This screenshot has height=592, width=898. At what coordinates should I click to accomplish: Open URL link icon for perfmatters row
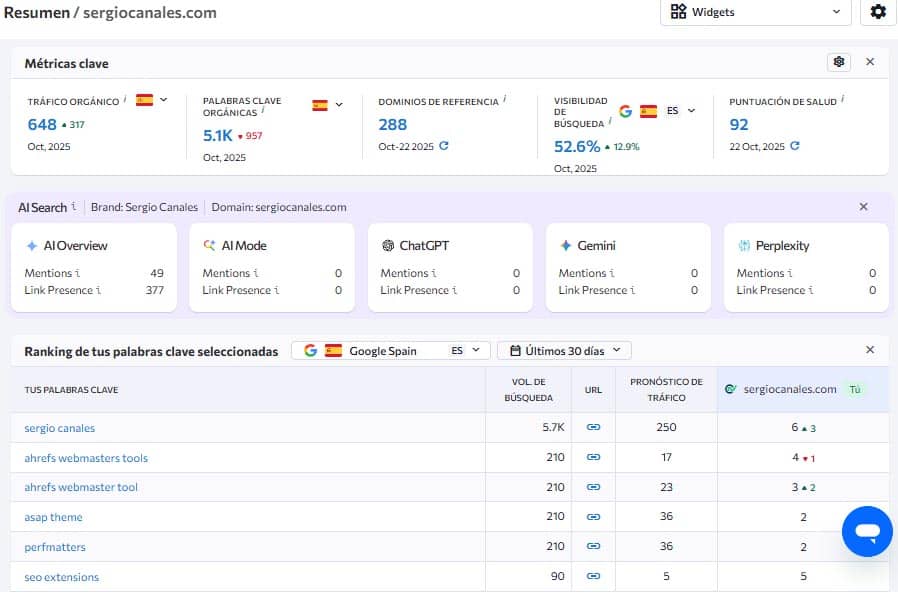pos(593,547)
